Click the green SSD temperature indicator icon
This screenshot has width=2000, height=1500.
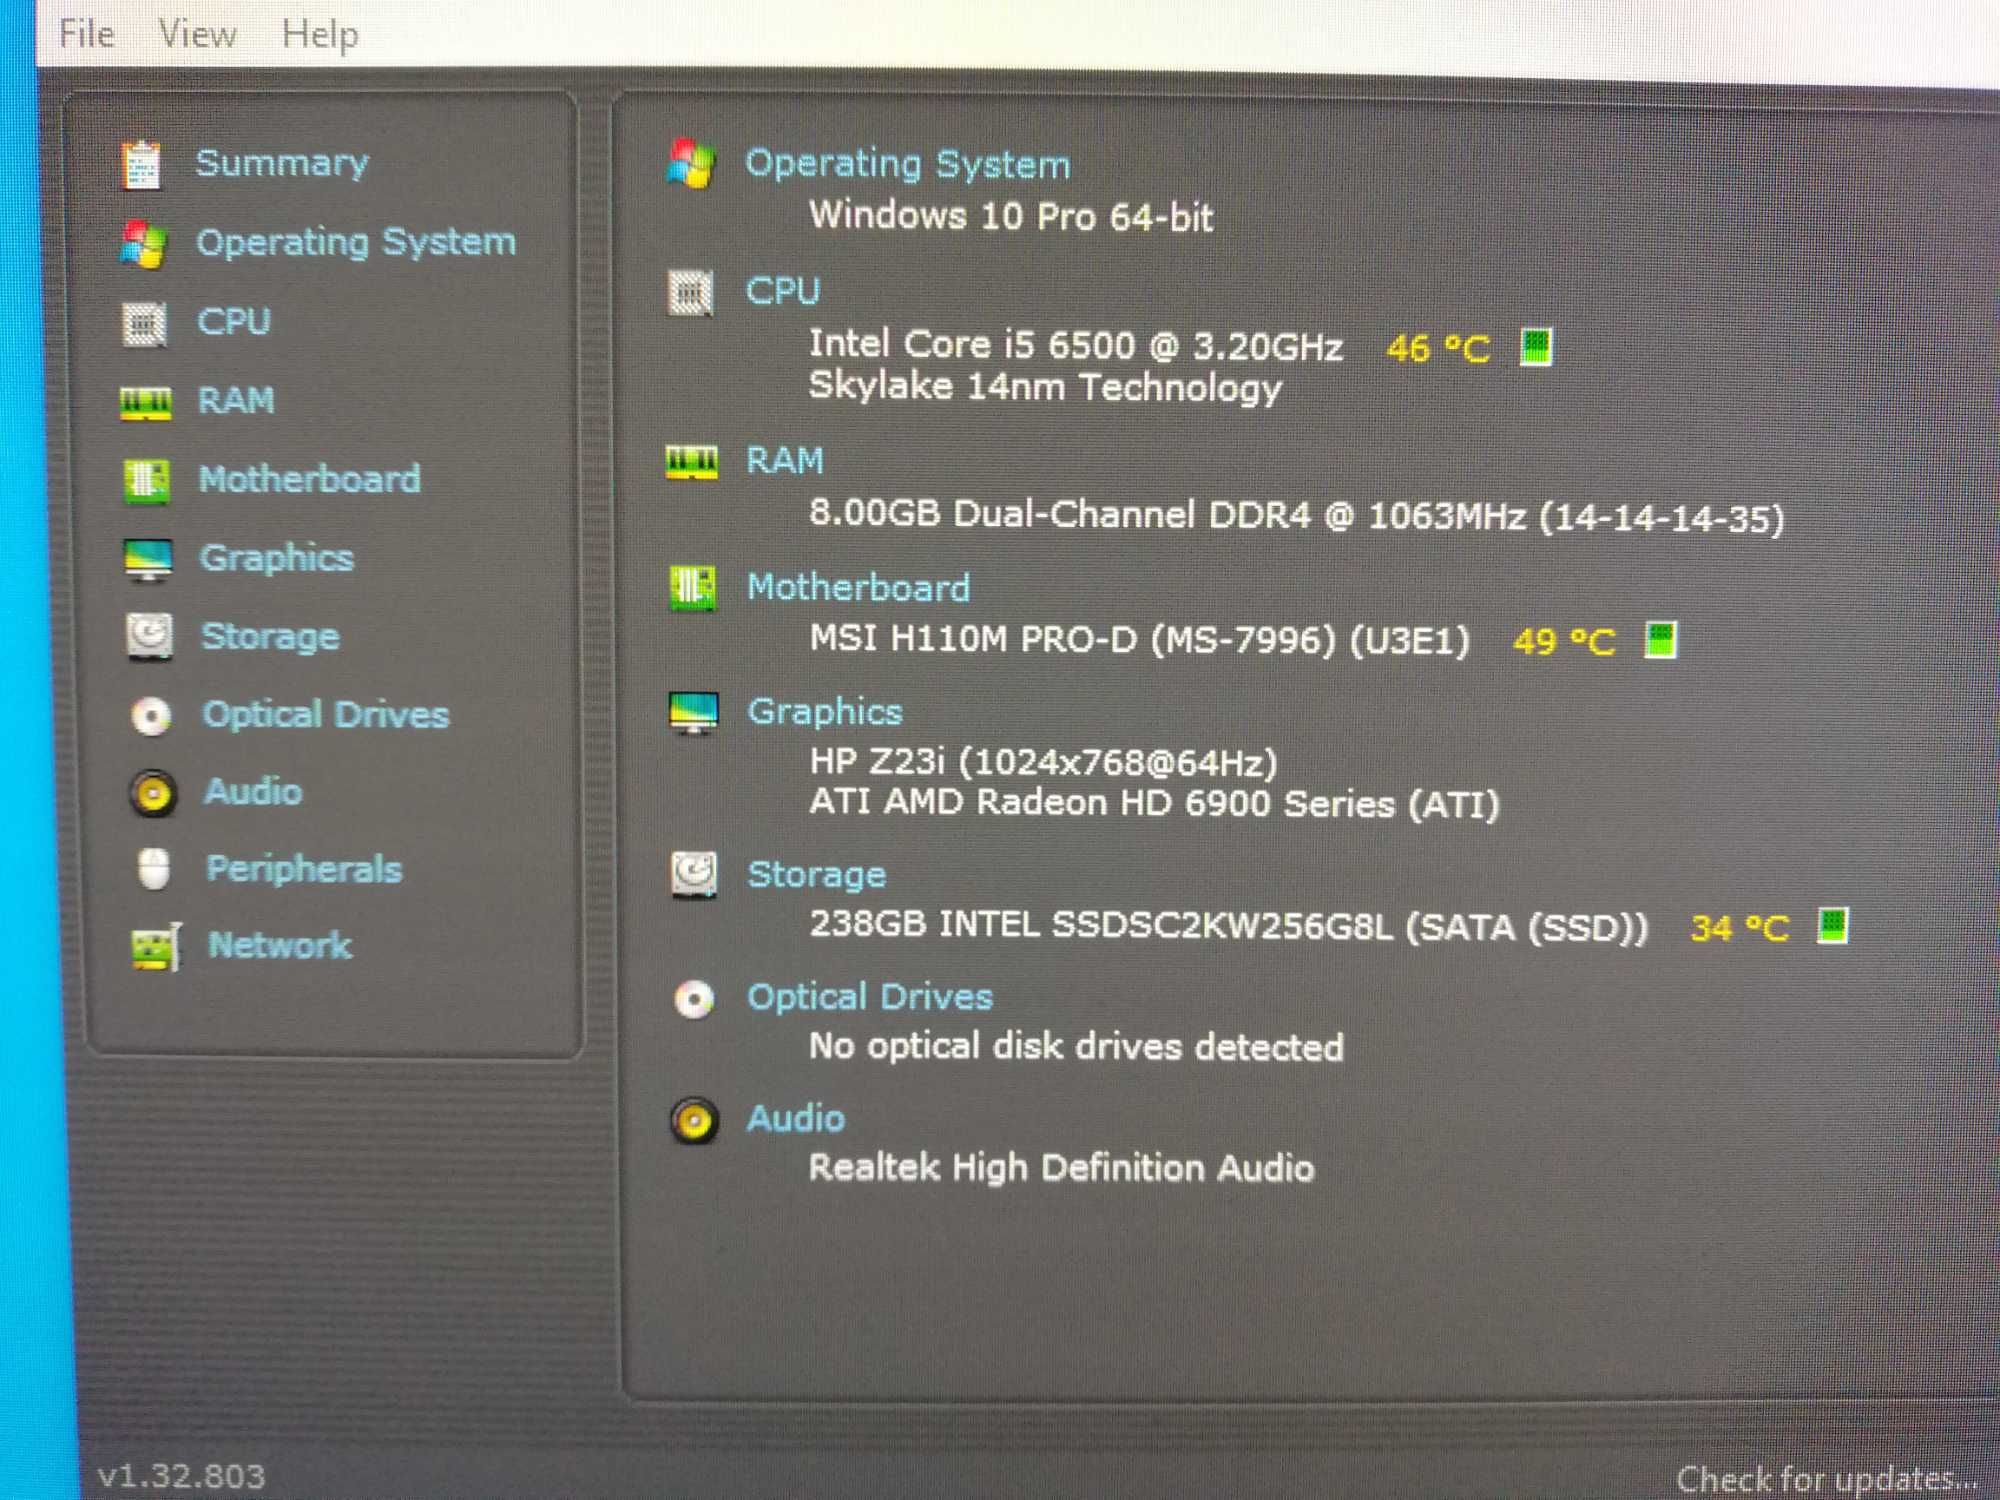click(x=1833, y=925)
